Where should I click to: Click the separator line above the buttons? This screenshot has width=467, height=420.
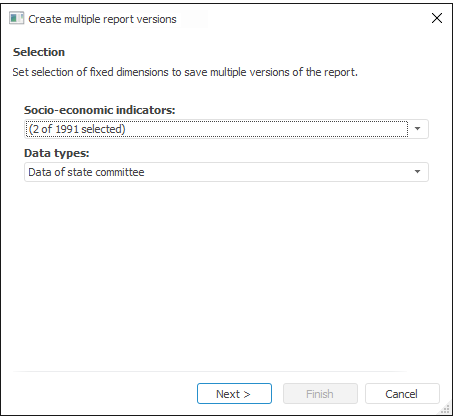pos(210,371)
